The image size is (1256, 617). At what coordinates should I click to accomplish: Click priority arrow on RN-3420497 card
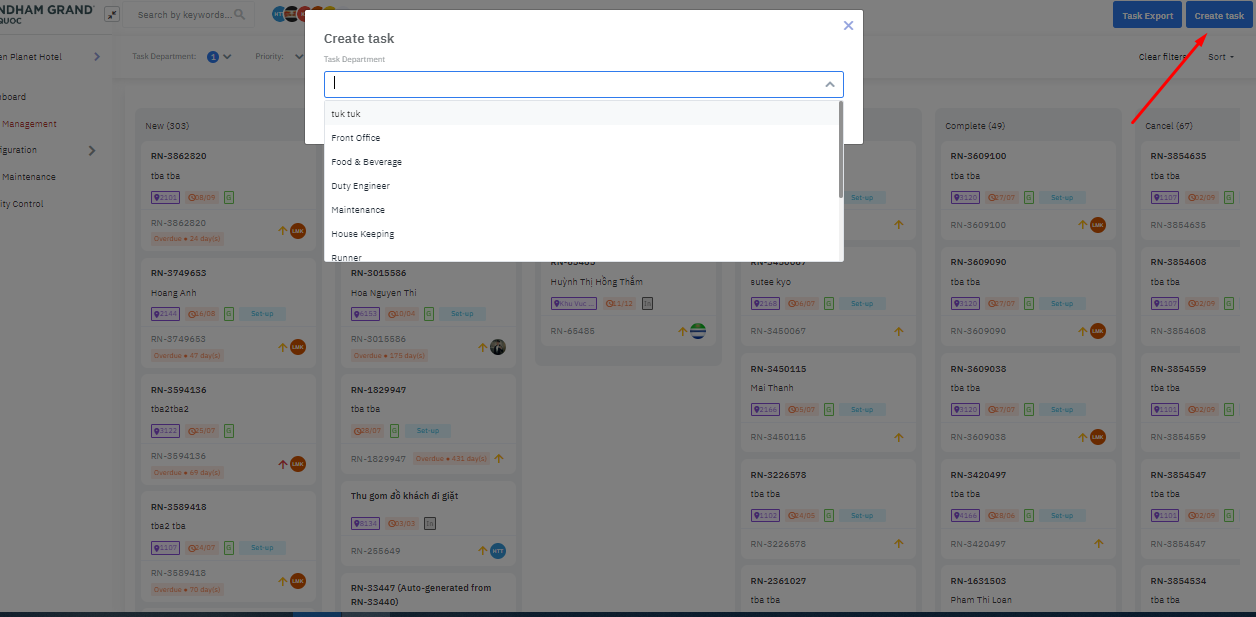coord(1098,544)
